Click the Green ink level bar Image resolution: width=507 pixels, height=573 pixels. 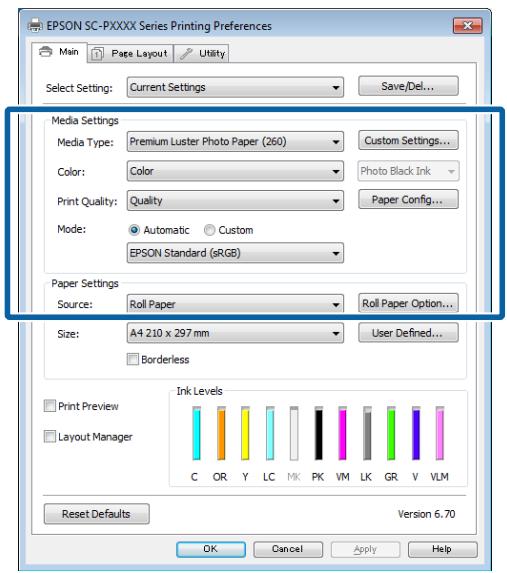(x=391, y=433)
